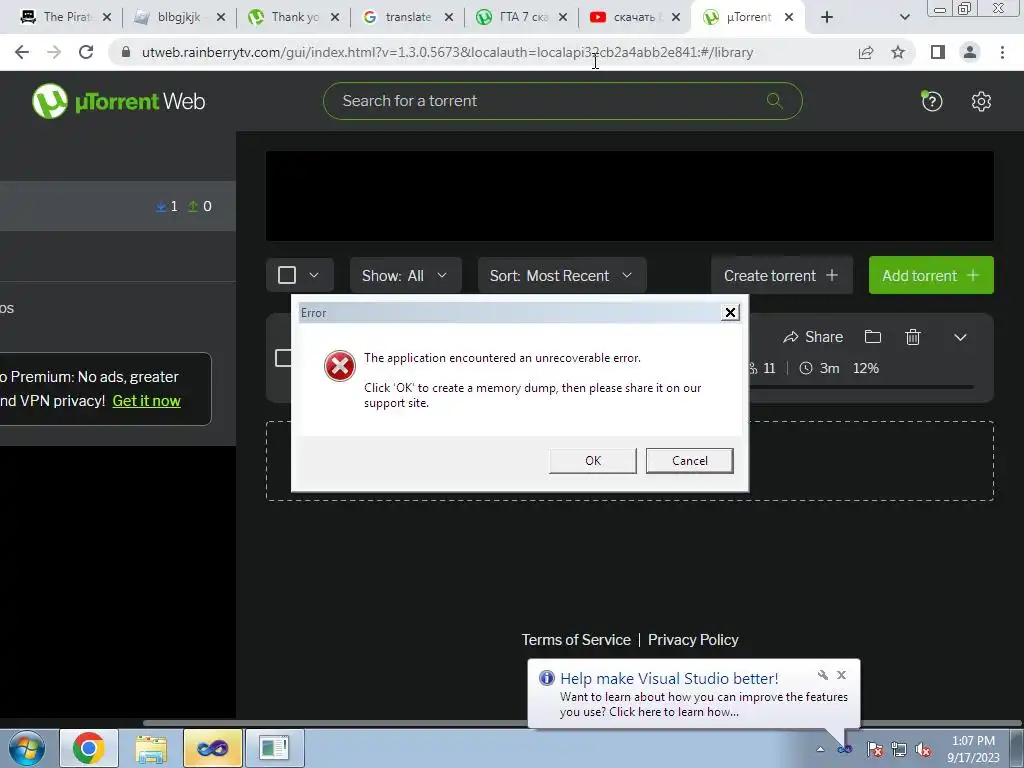Image resolution: width=1024 pixels, height=768 pixels.
Task: Click the wrench icon in notification balloon
Action: (823, 675)
